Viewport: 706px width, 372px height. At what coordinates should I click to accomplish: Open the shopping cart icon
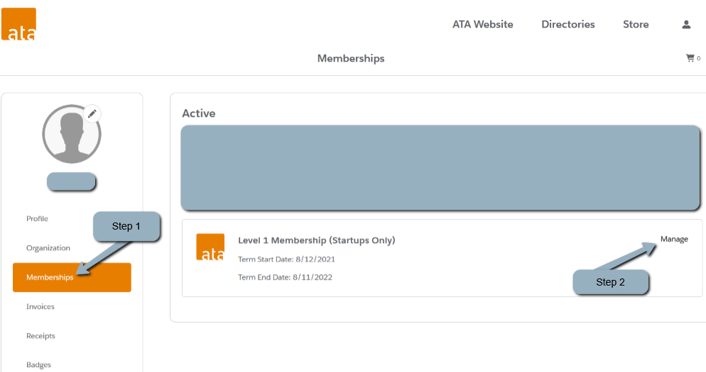point(690,58)
